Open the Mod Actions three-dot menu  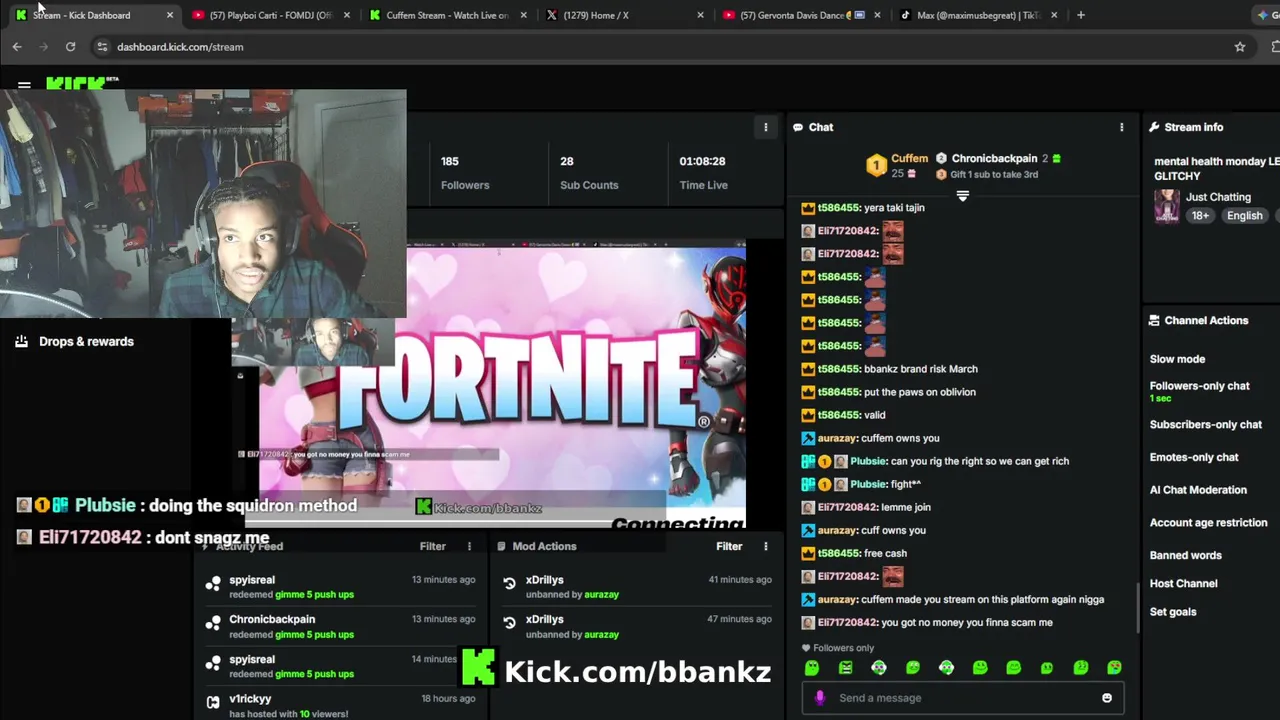click(766, 546)
